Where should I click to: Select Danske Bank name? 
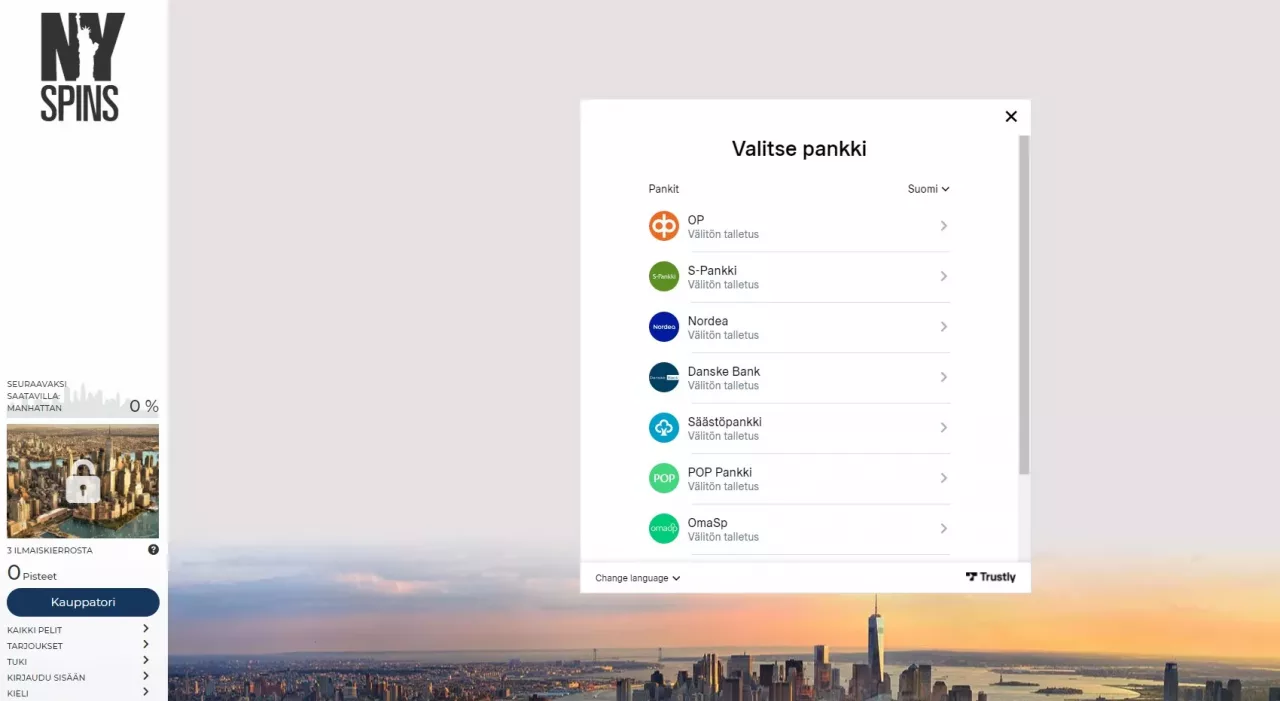tap(724, 371)
